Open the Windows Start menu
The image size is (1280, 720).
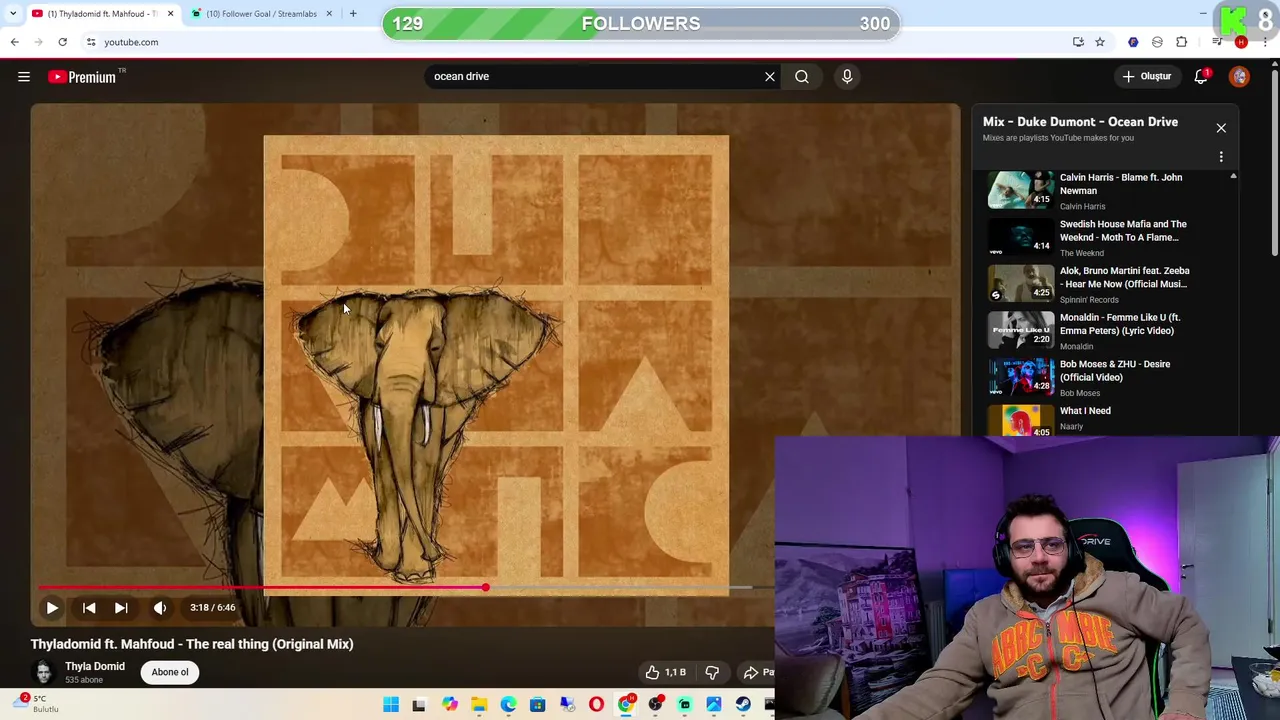391,705
